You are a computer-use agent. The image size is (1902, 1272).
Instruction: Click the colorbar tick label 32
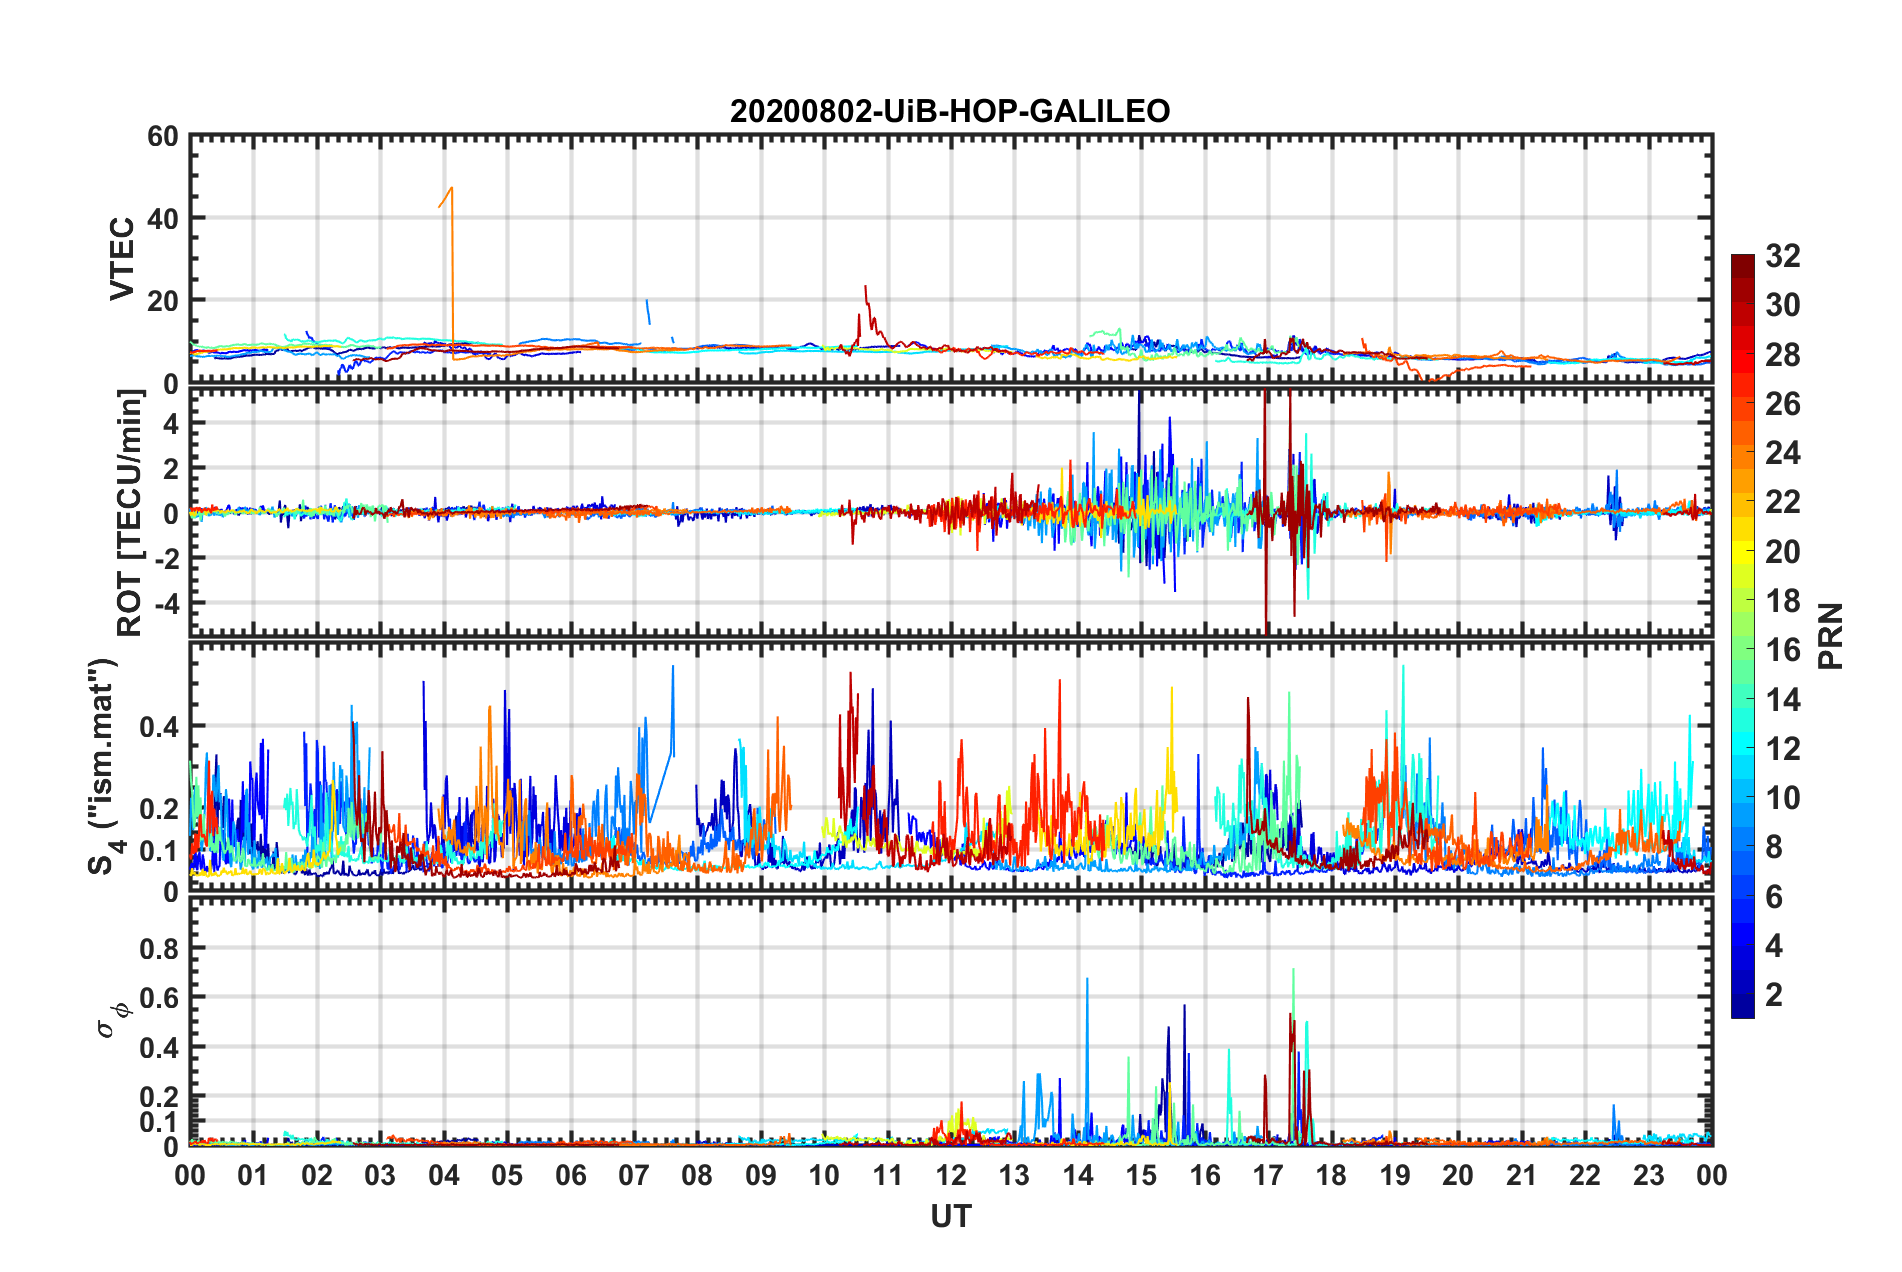click(x=1782, y=256)
